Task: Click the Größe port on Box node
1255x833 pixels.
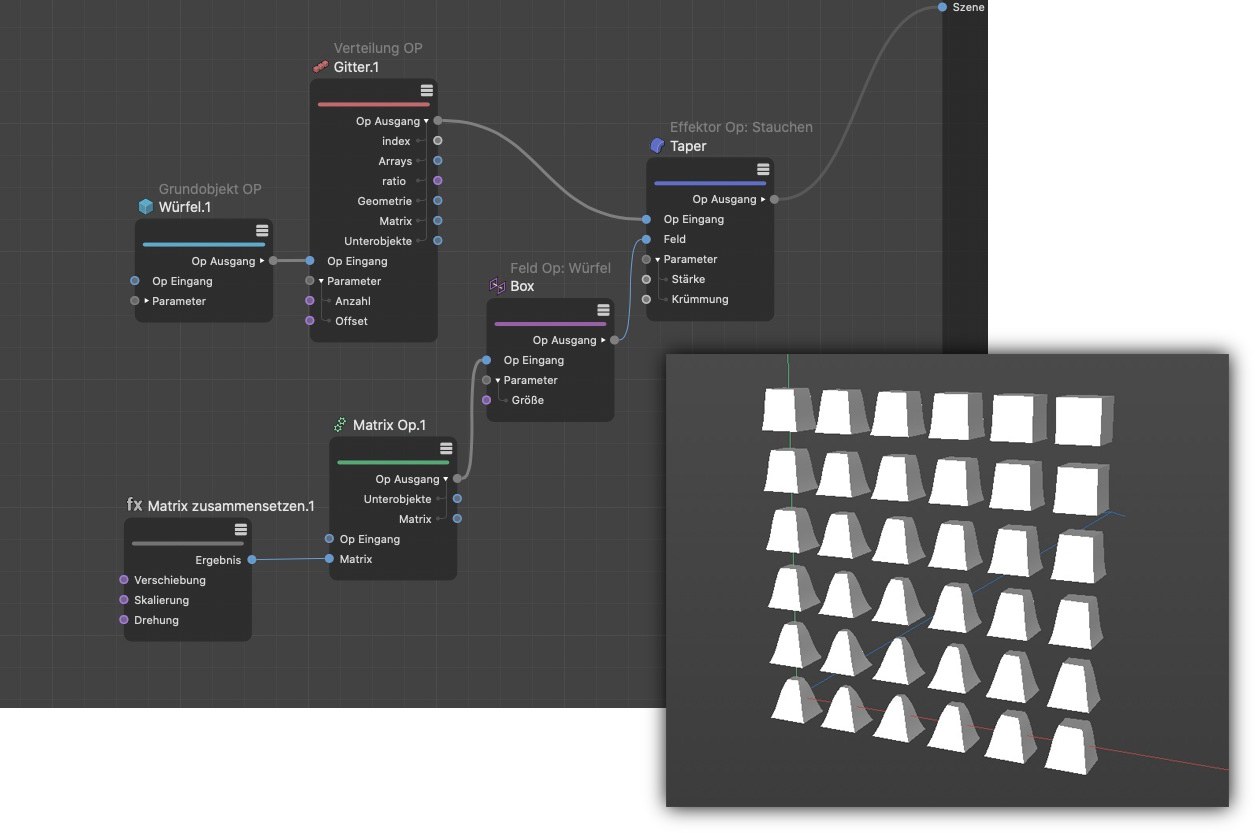Action: click(487, 400)
